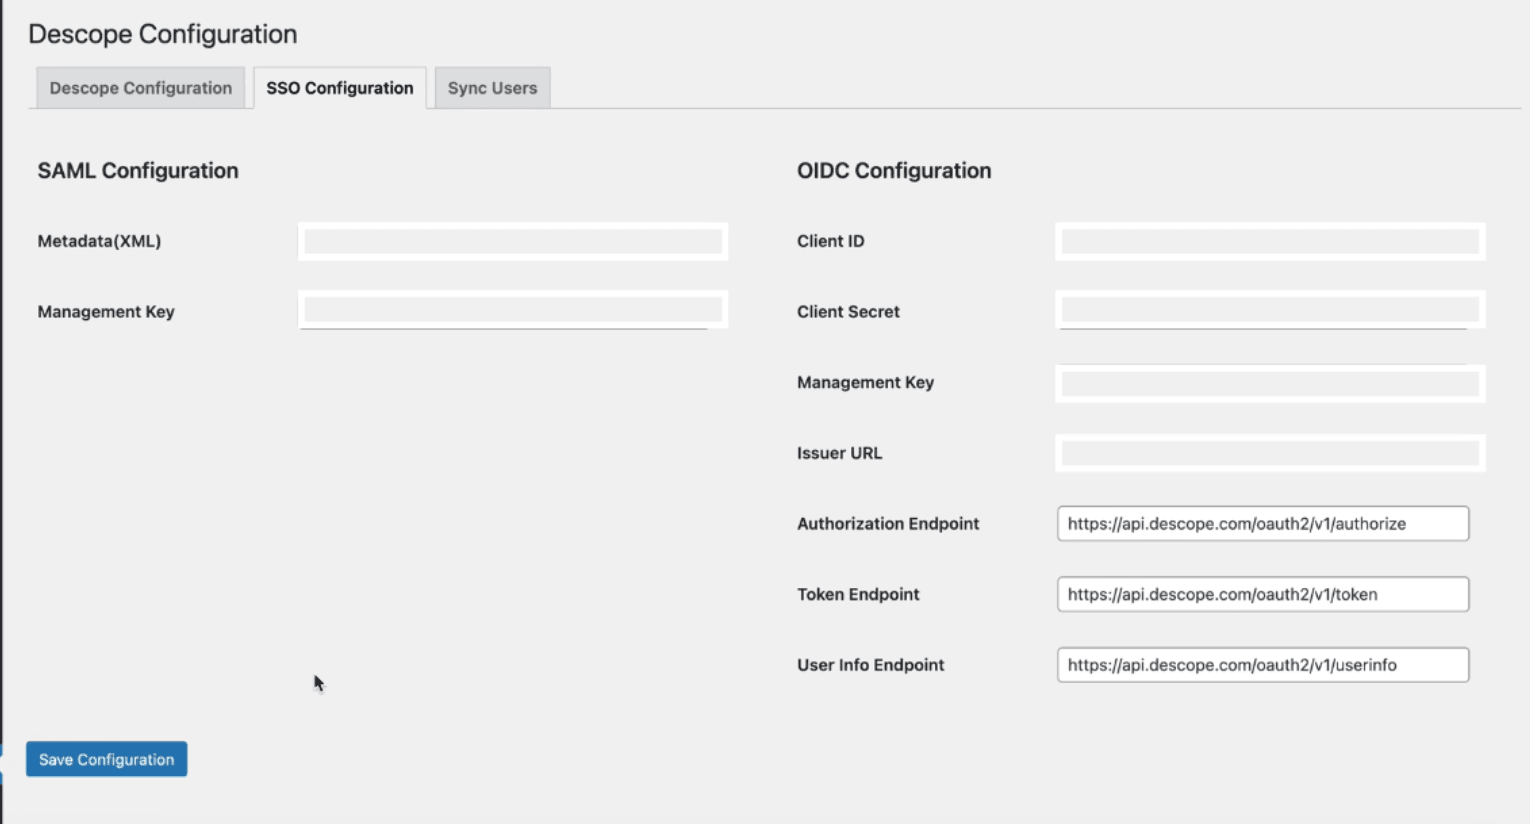Click the Save Configuration button
Screen dimensions: 1530x824
[x=106, y=759]
